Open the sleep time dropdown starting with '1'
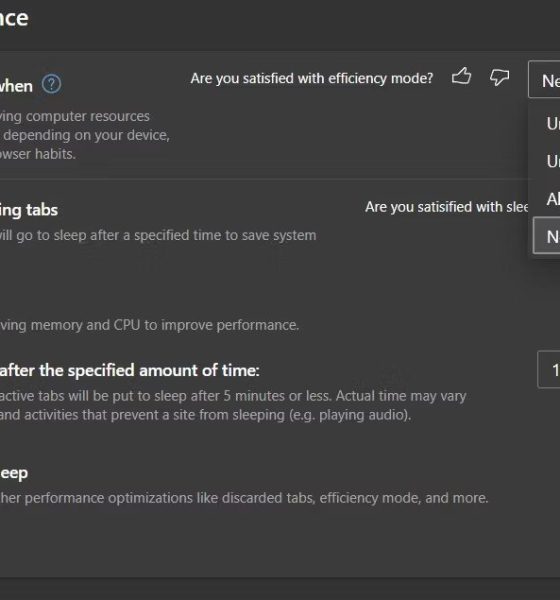Image resolution: width=560 pixels, height=600 pixels. (x=549, y=370)
